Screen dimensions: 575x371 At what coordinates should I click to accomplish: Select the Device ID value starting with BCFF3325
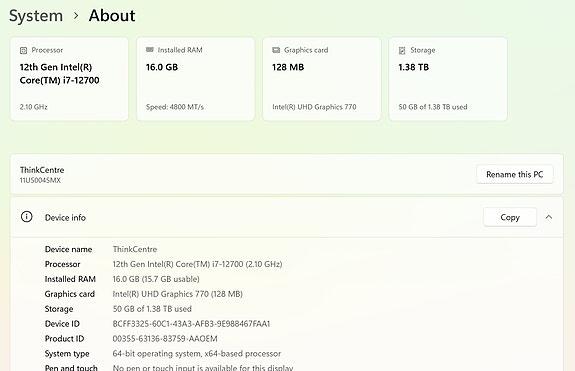191,324
